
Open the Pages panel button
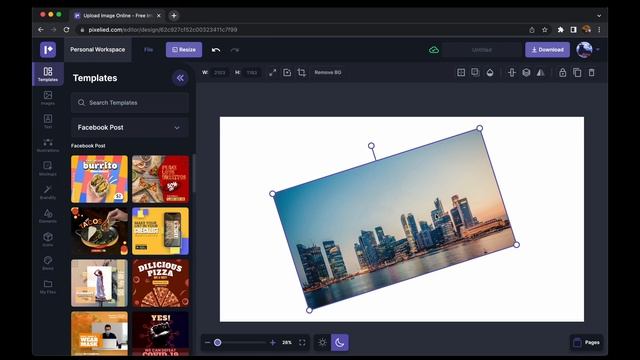click(587, 342)
